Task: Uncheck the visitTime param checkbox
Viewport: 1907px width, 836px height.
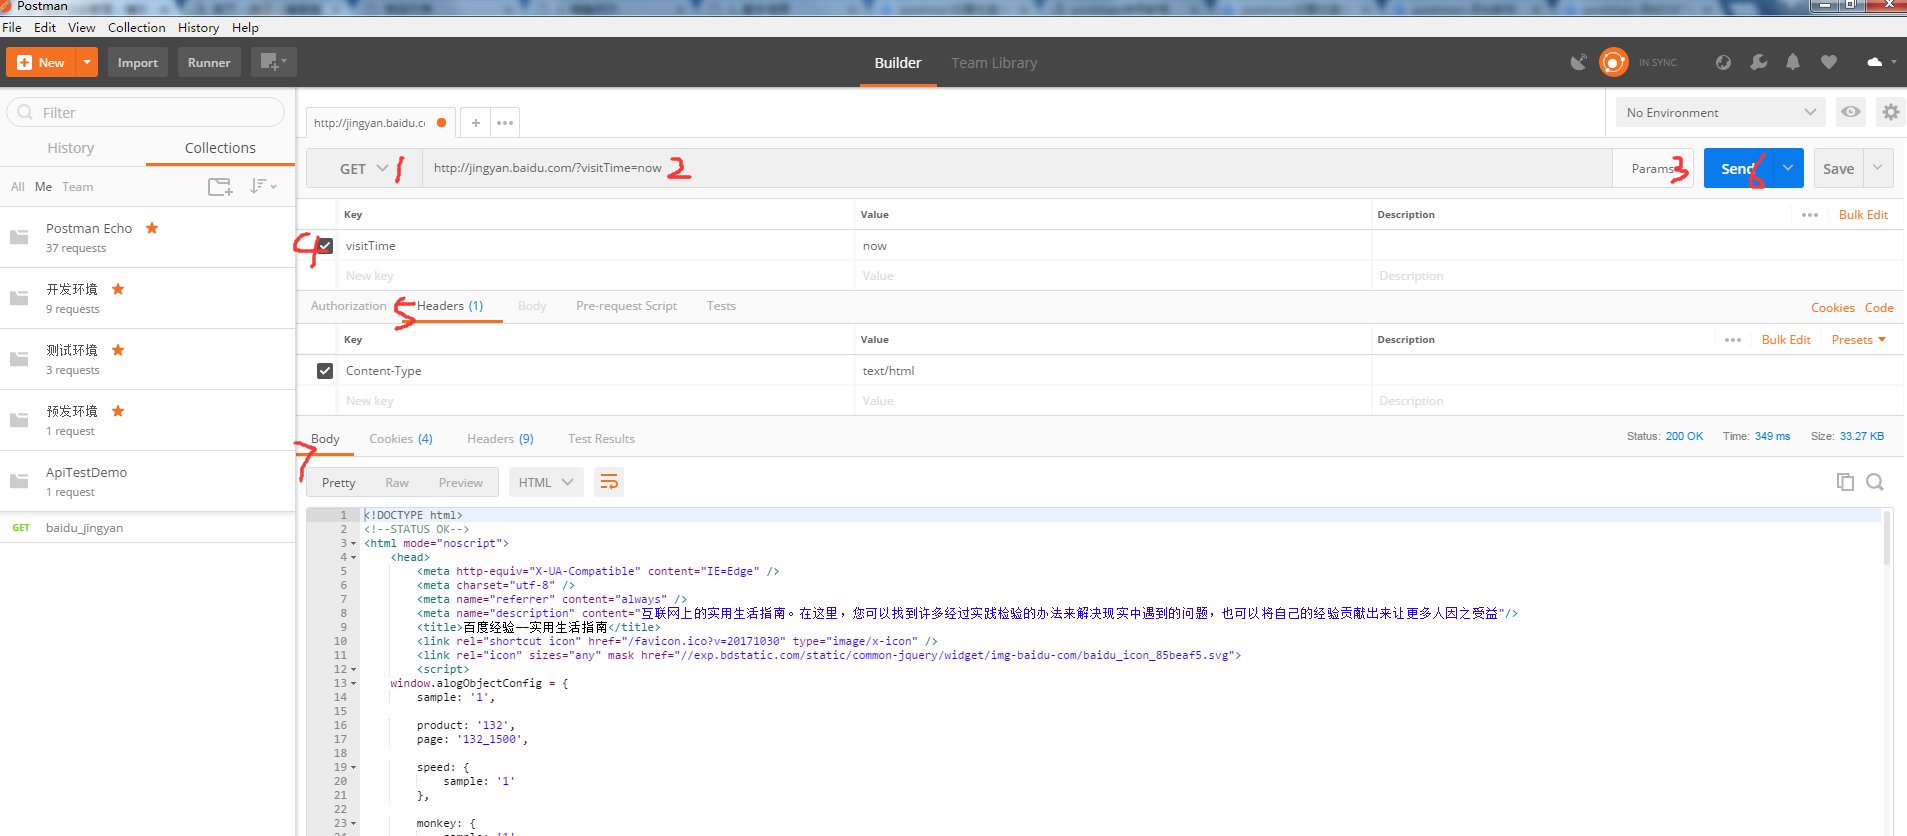Action: tap(325, 245)
